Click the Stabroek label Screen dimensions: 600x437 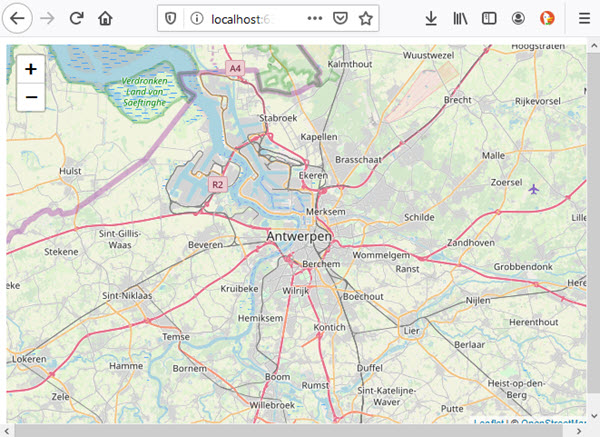(278, 118)
